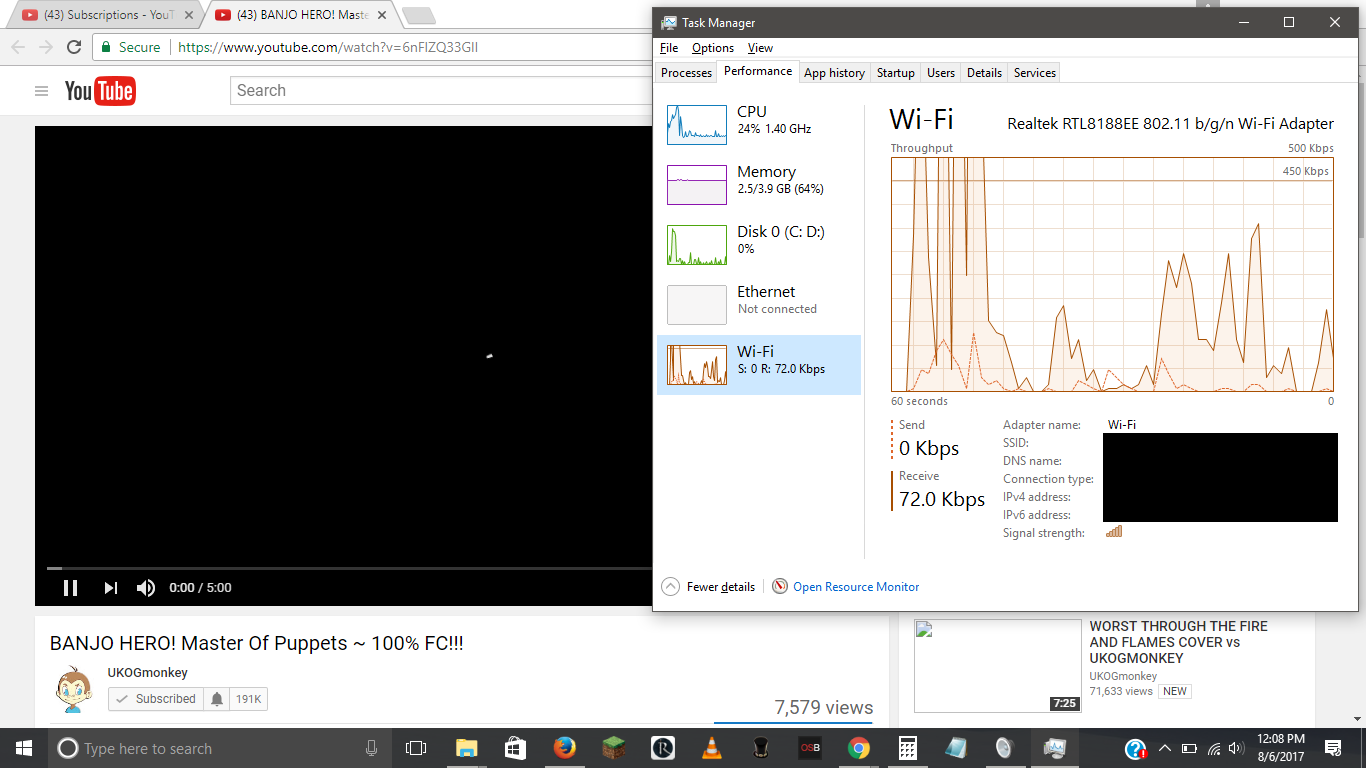This screenshot has width=1366, height=768.
Task: Click the notification bell for UKOGmonkey
Action: click(217, 699)
